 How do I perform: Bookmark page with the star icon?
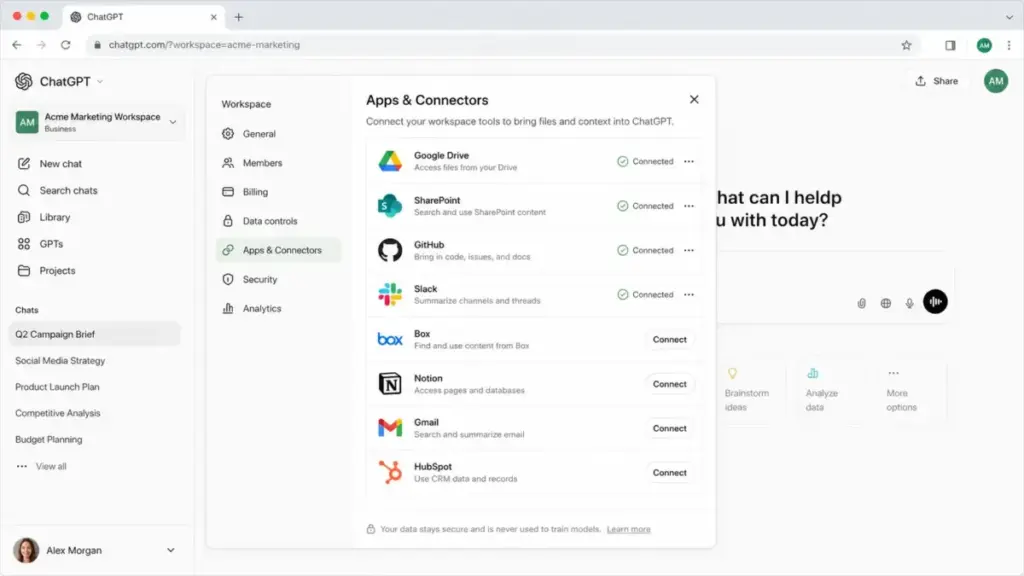pos(906,45)
